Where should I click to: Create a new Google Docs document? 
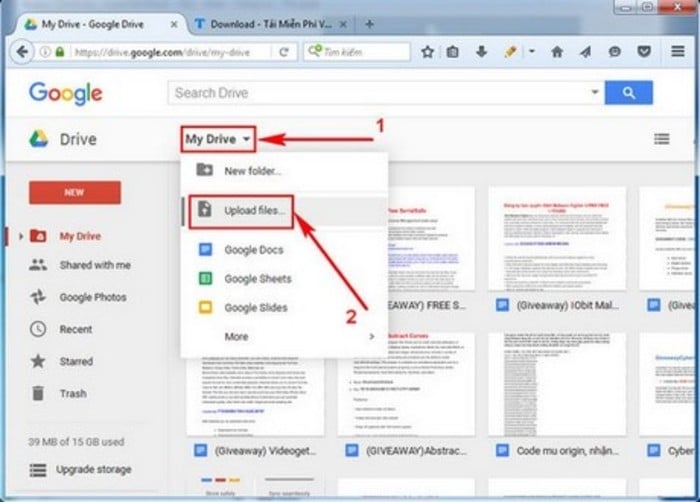pyautogui.click(x=284, y=250)
